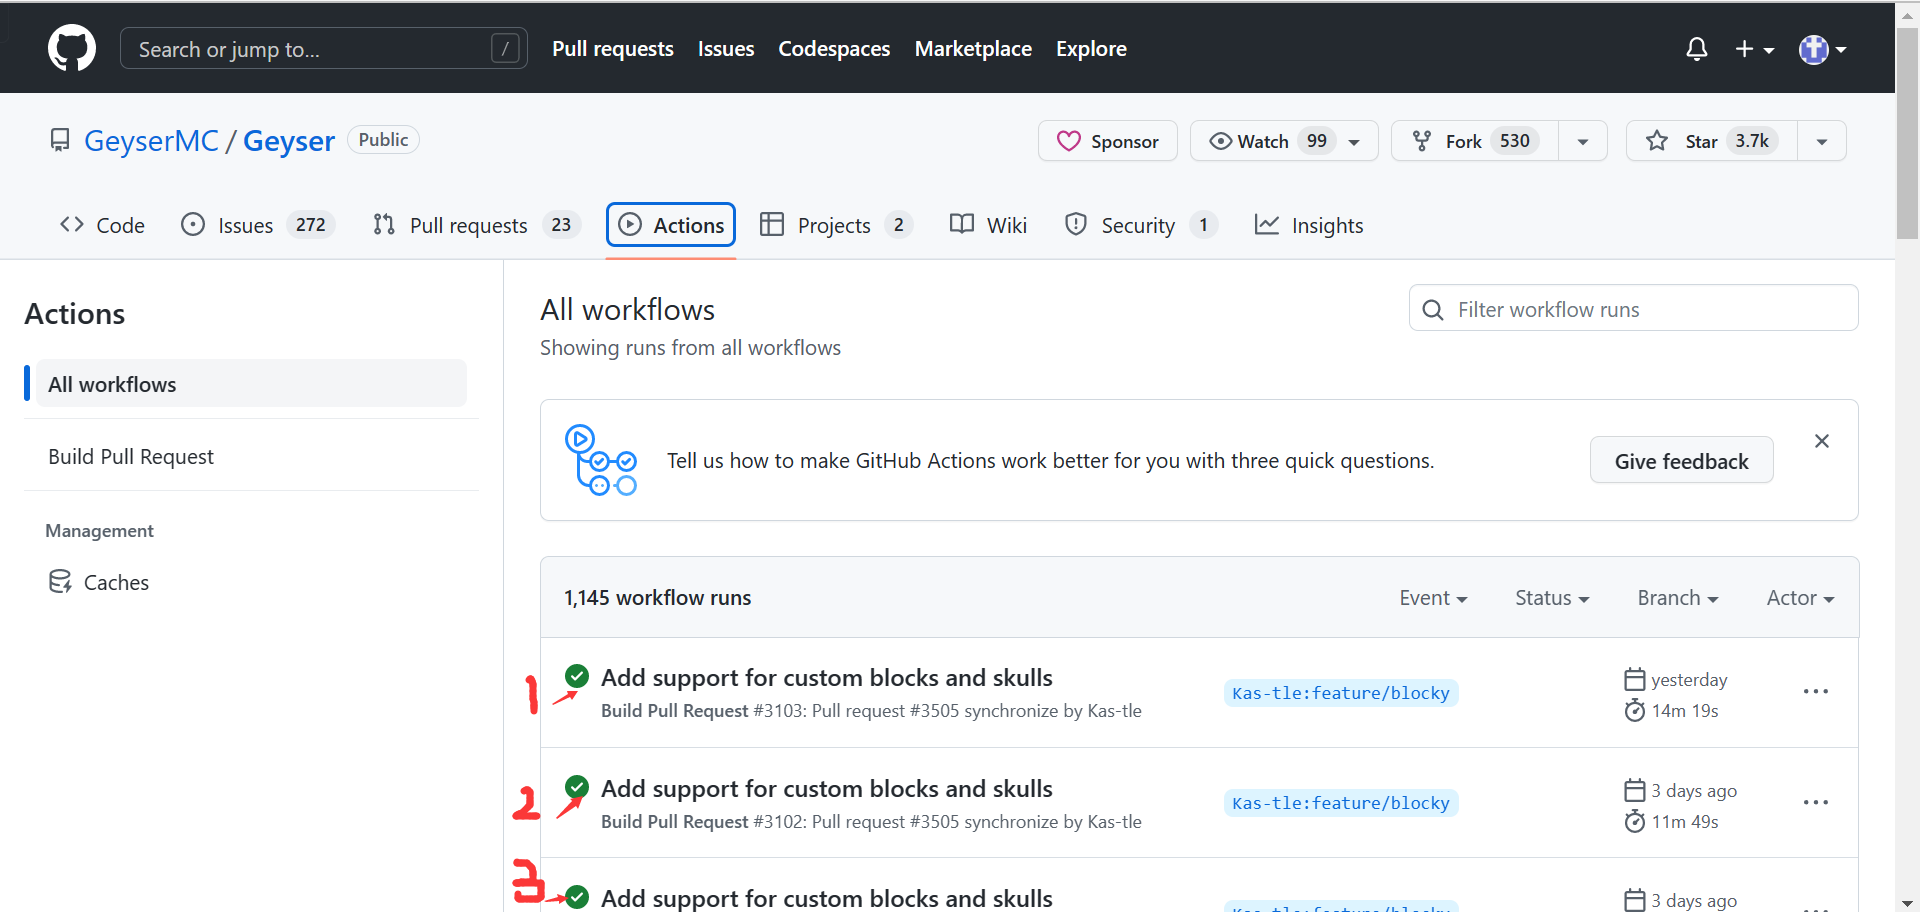Expand the Actor filter dropdown
This screenshot has height=912, width=1920.
(x=1800, y=598)
